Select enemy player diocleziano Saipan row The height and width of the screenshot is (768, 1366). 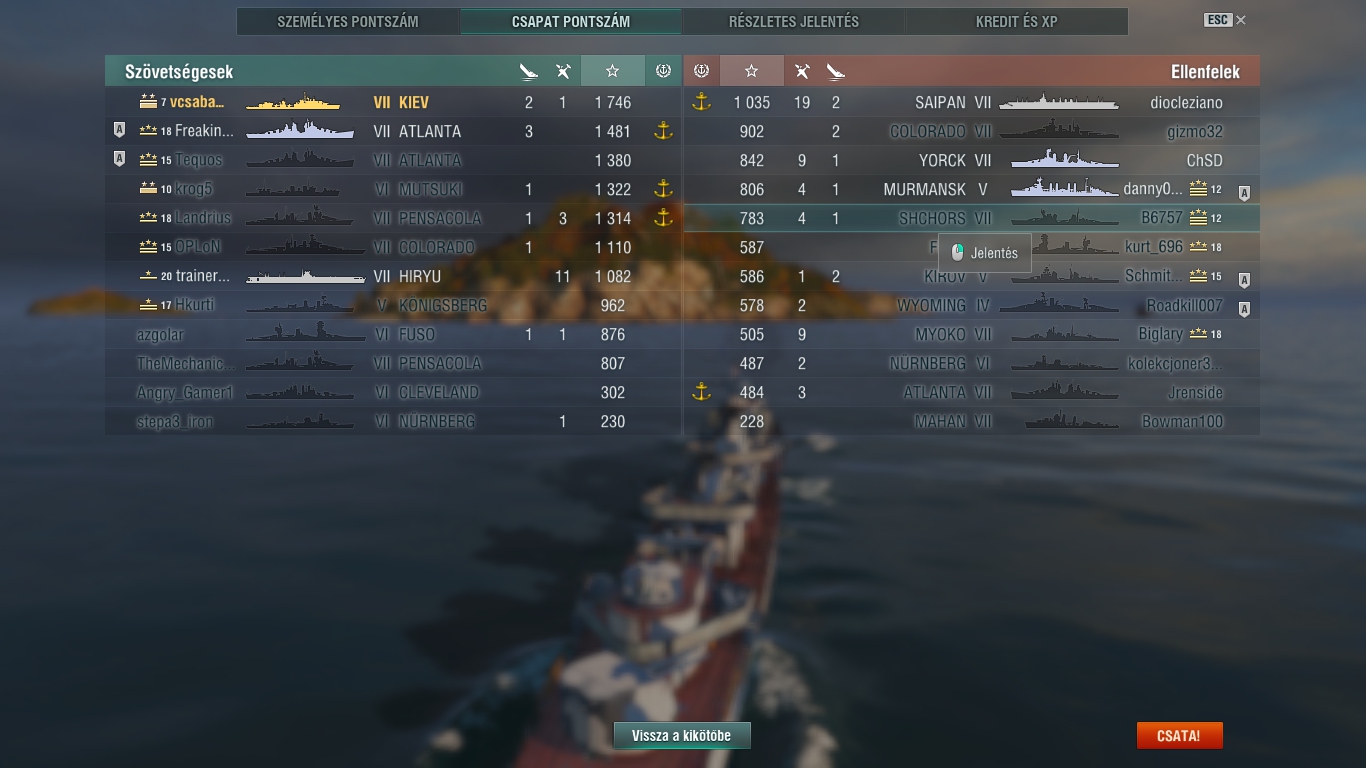pos(972,102)
